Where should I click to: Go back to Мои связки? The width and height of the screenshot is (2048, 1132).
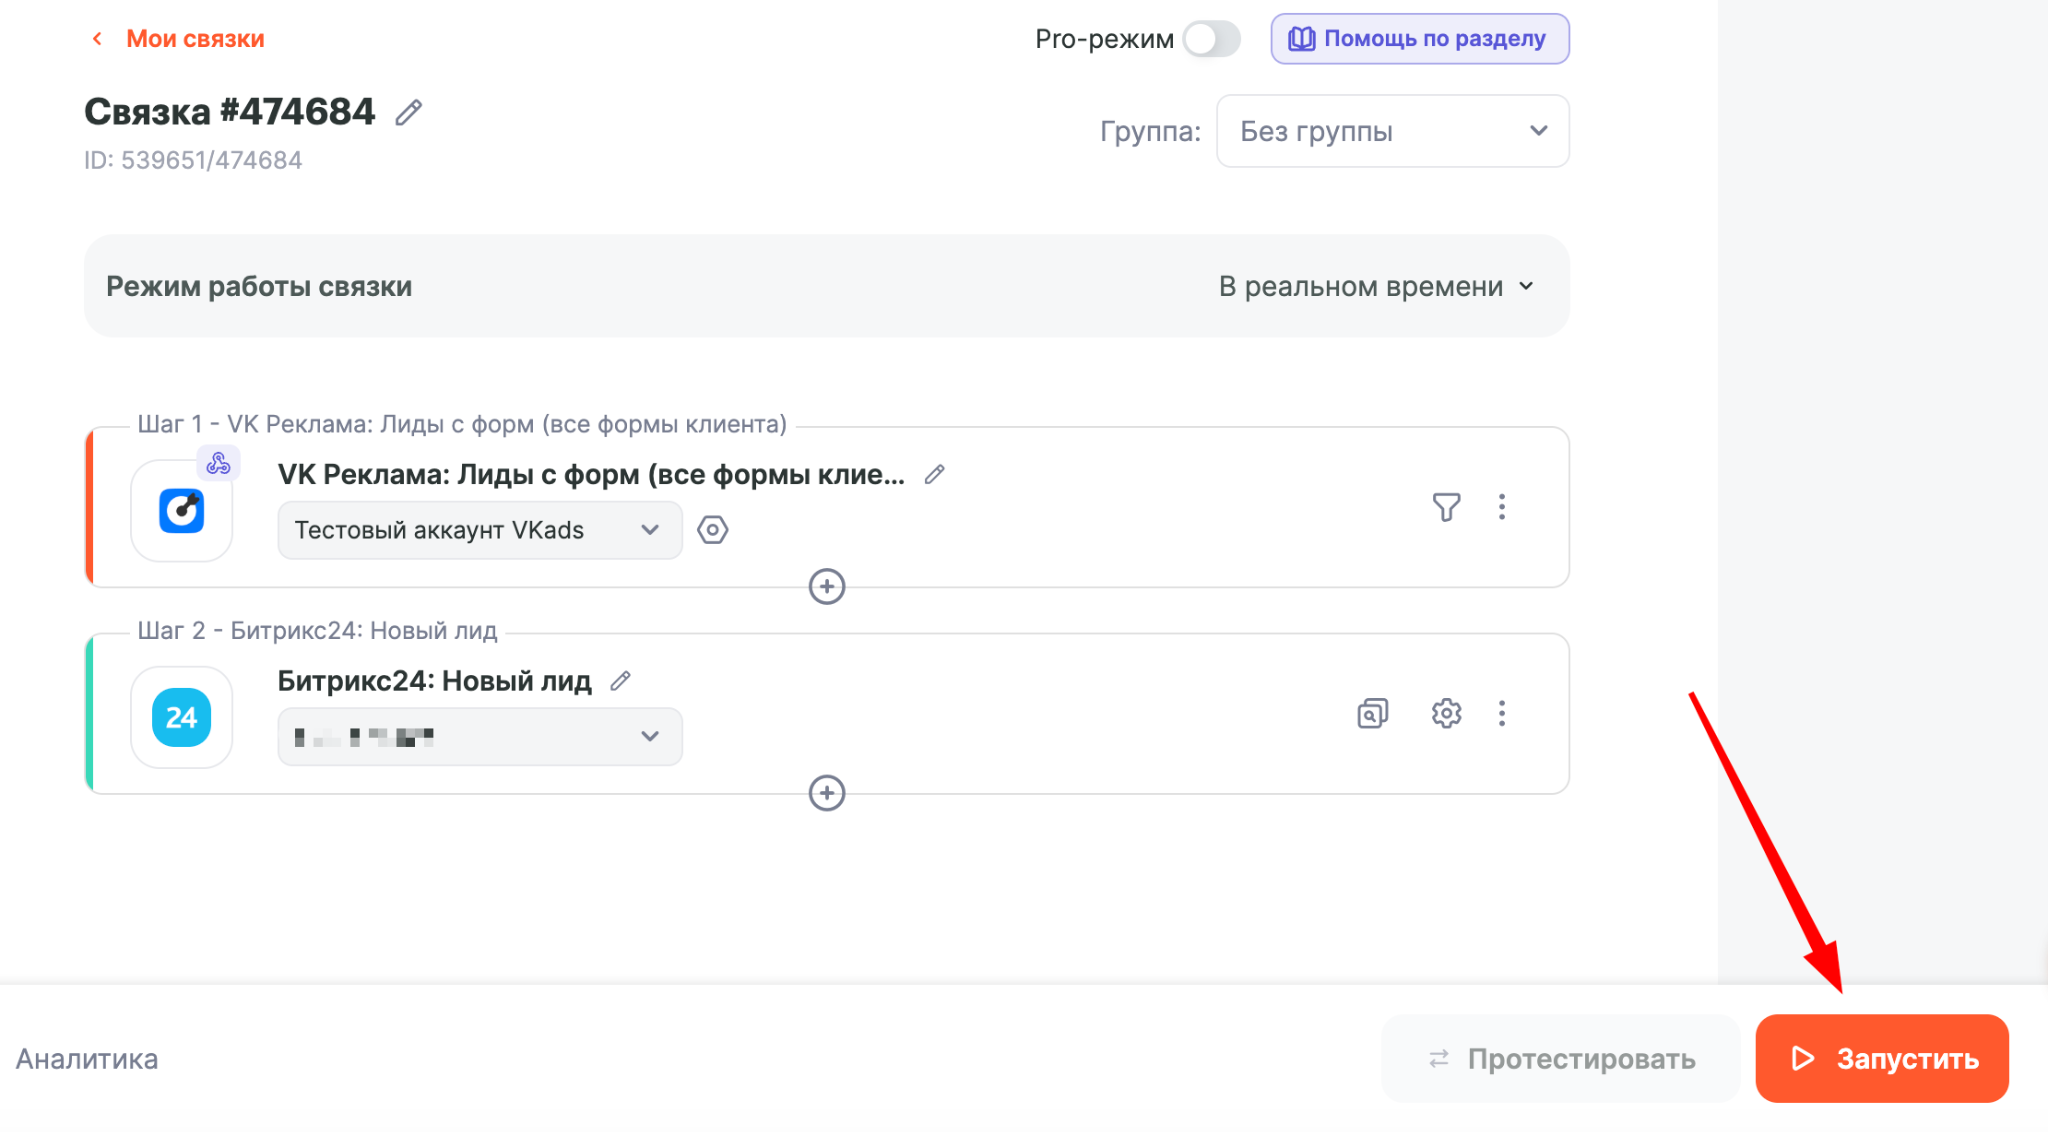pos(178,39)
